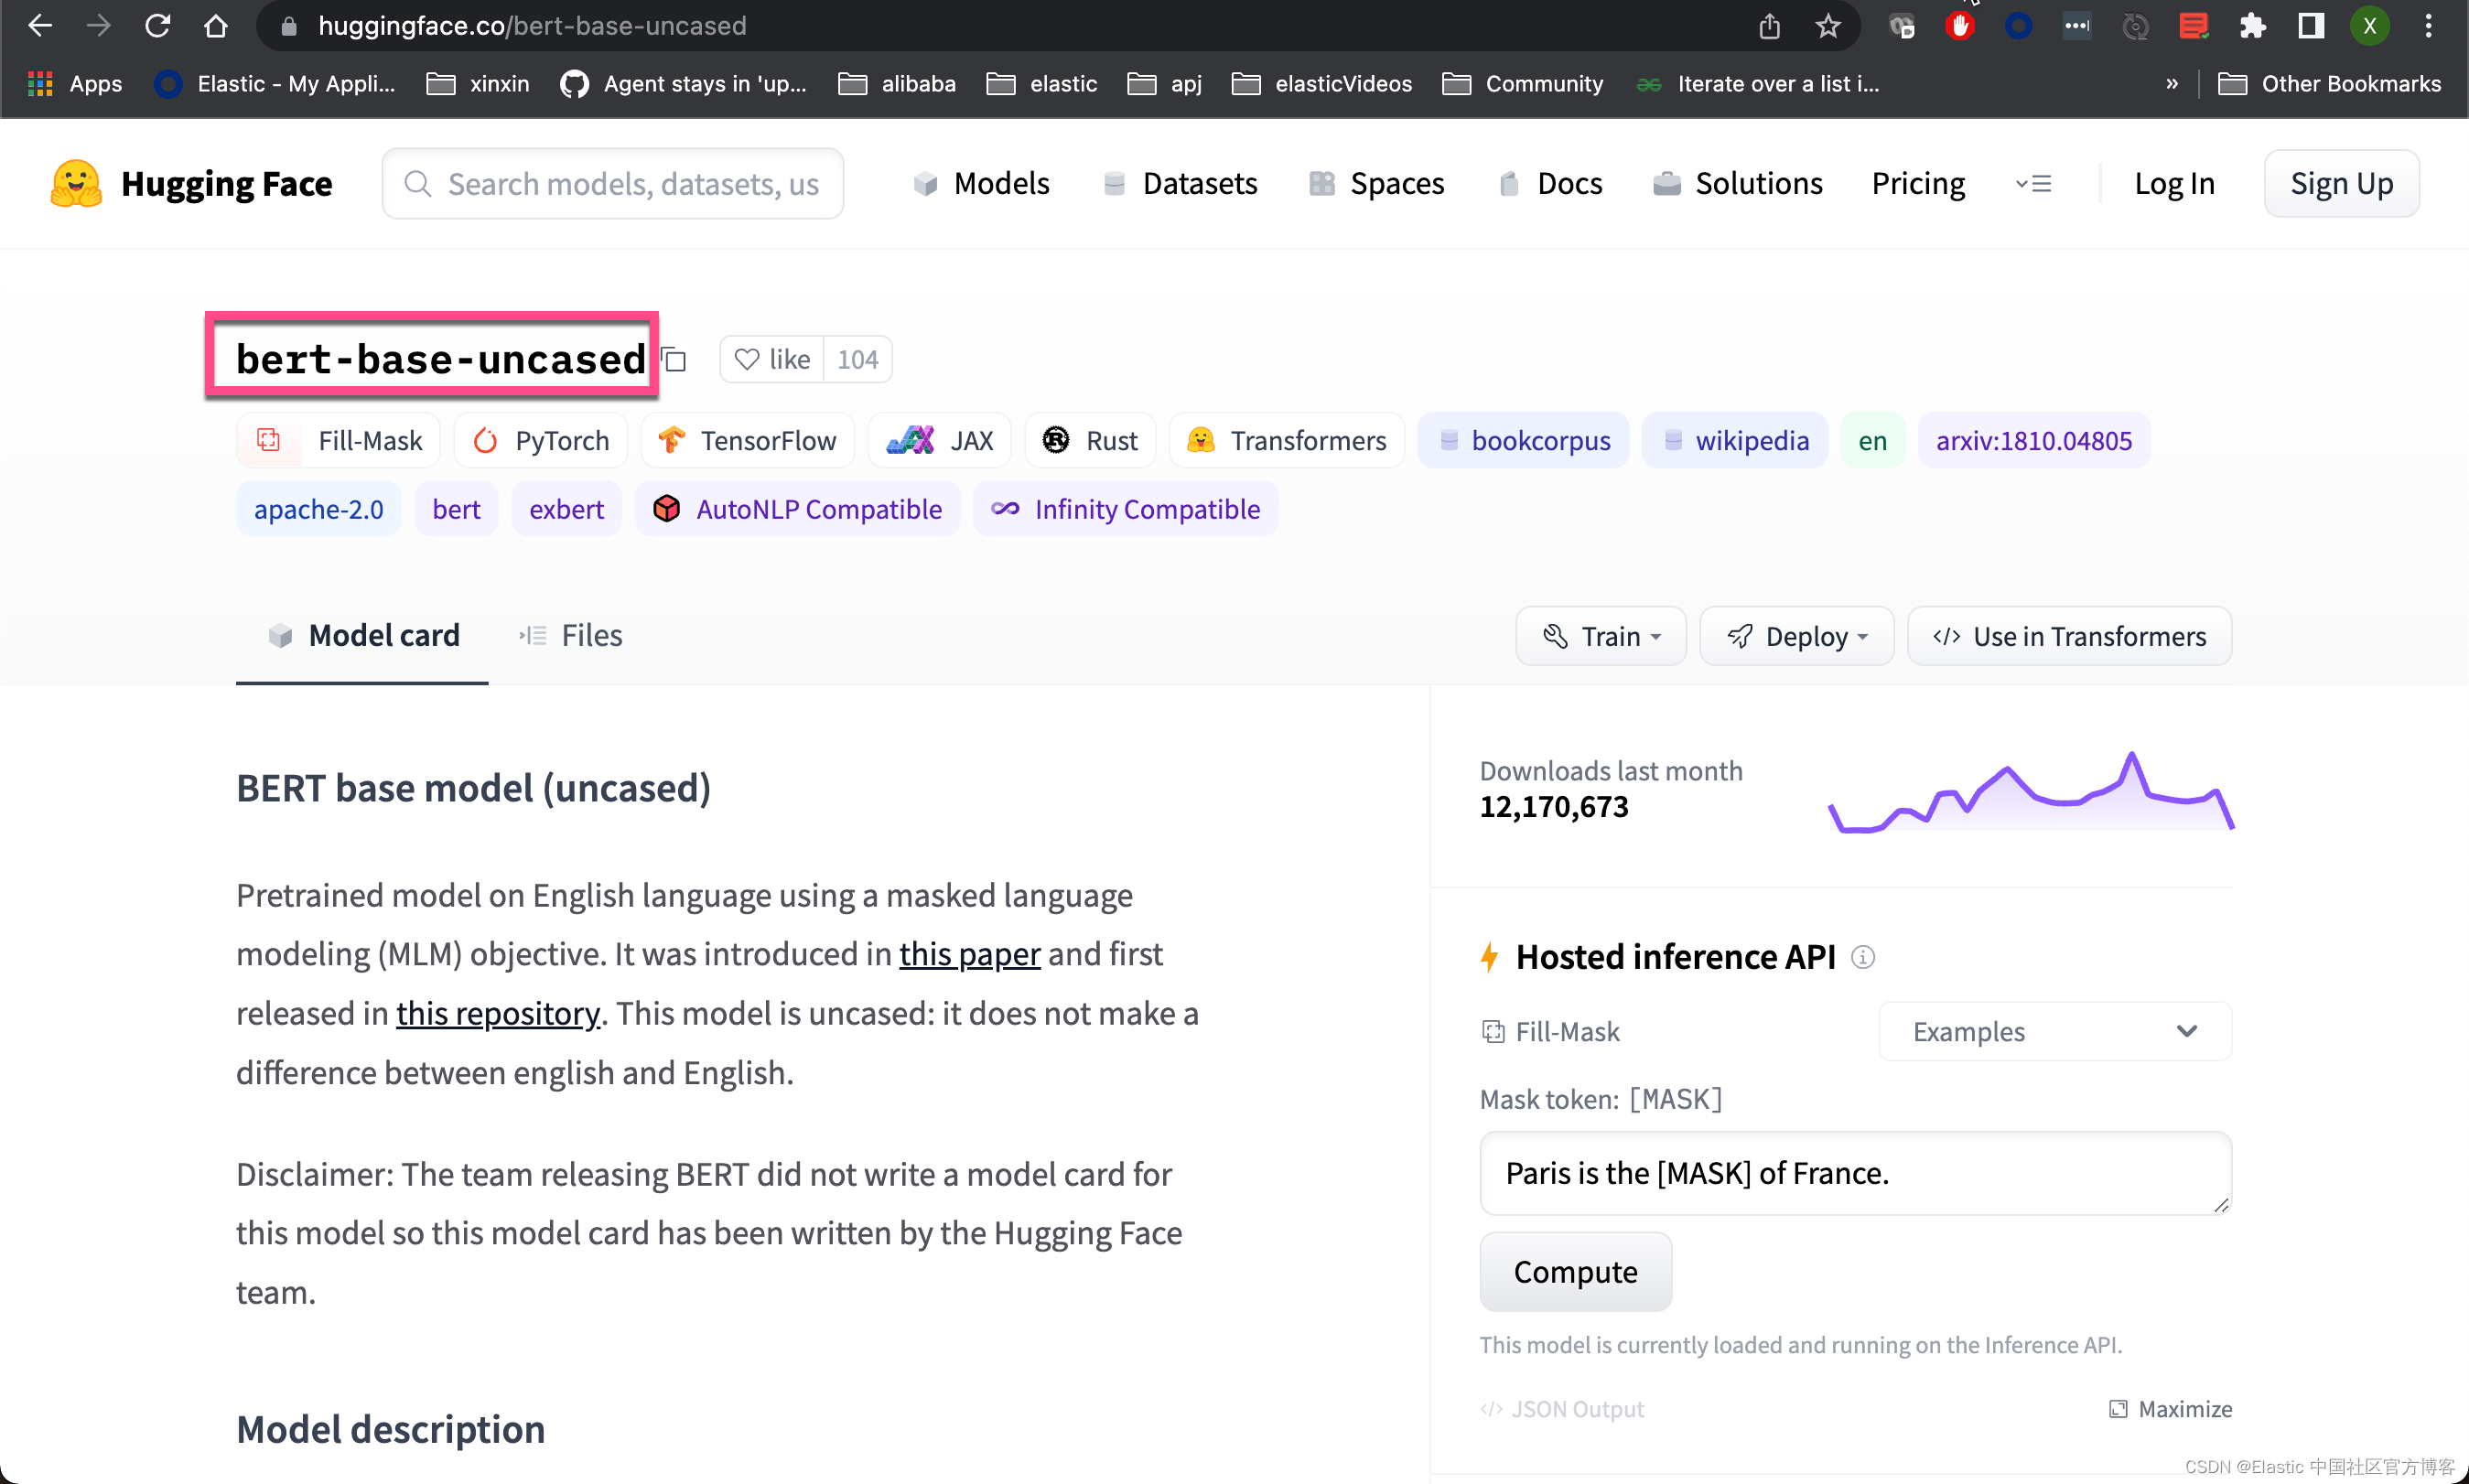Click the browser share icon
The height and width of the screenshot is (1484, 2469).
(x=1769, y=26)
